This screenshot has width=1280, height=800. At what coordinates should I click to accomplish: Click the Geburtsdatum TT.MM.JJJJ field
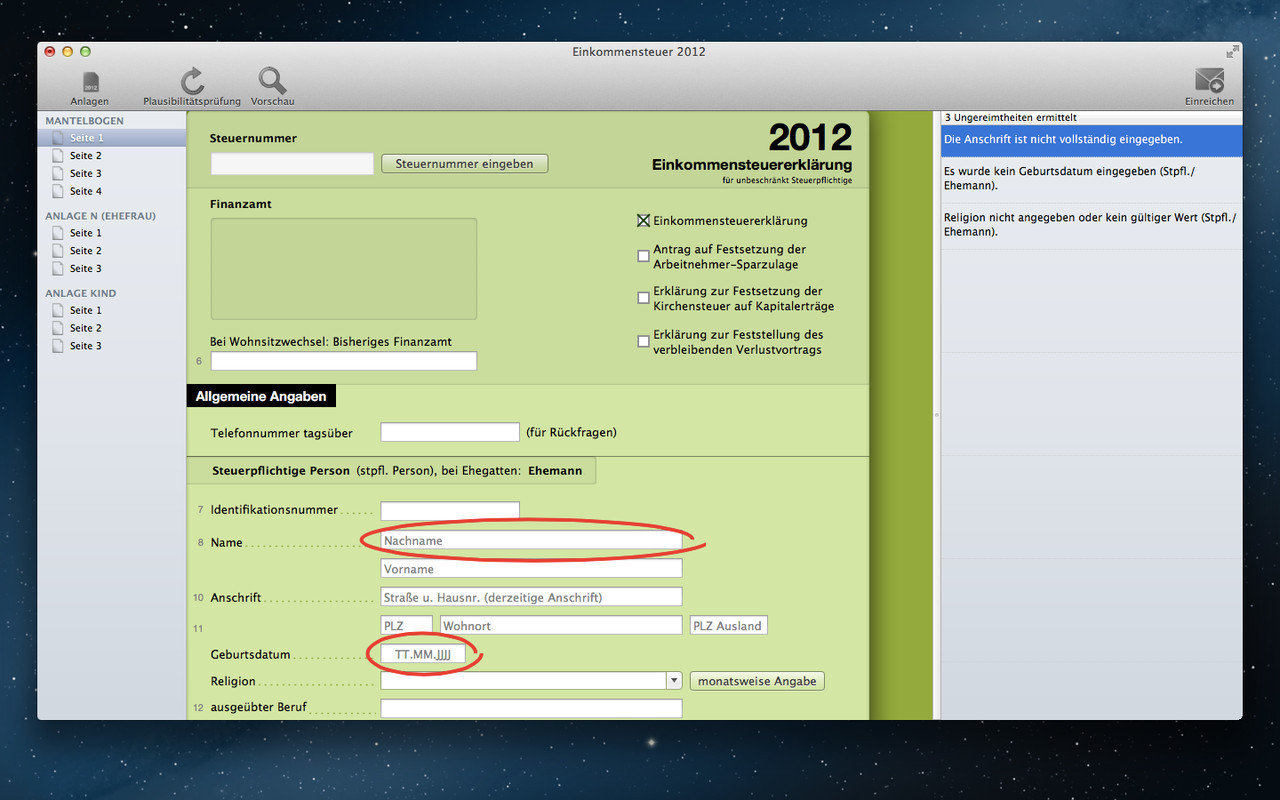(423, 654)
